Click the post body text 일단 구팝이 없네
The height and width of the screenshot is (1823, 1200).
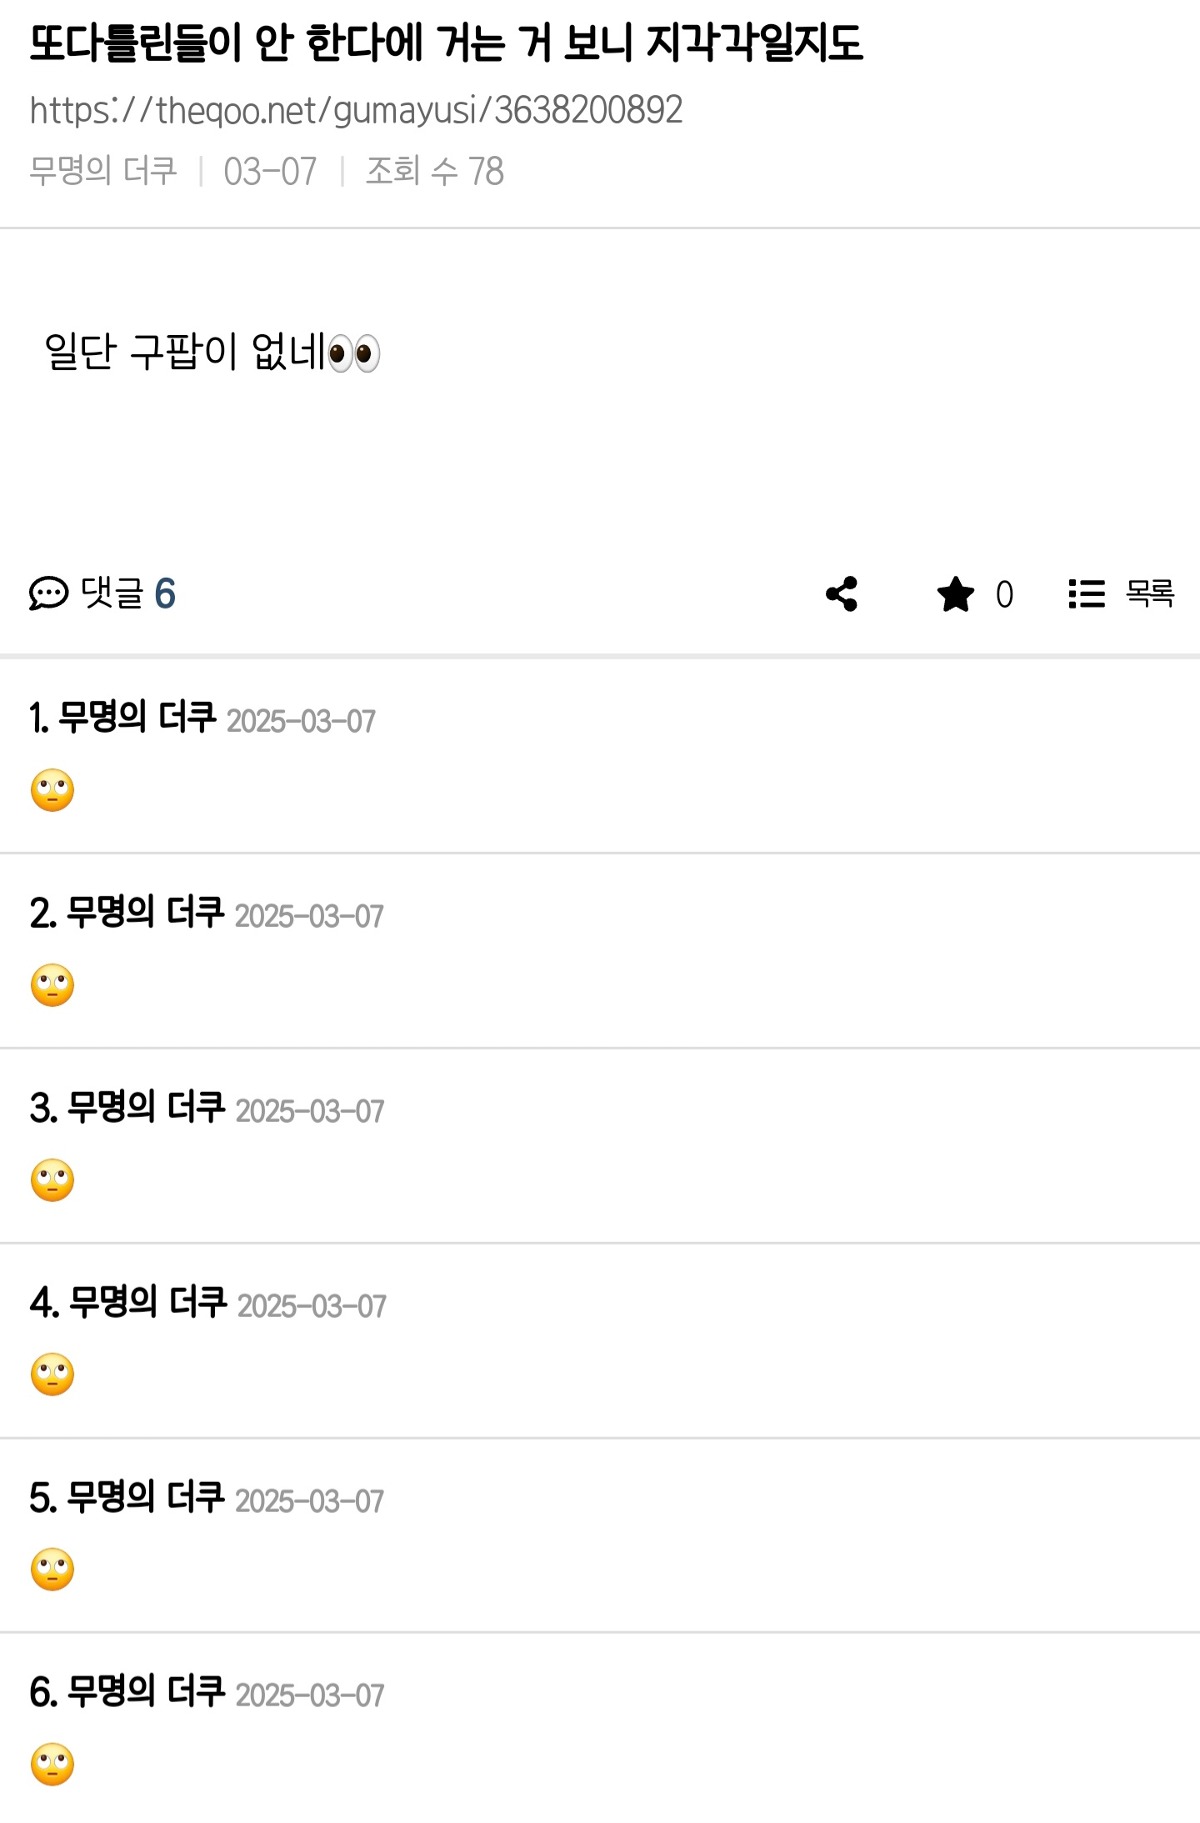[x=185, y=352]
